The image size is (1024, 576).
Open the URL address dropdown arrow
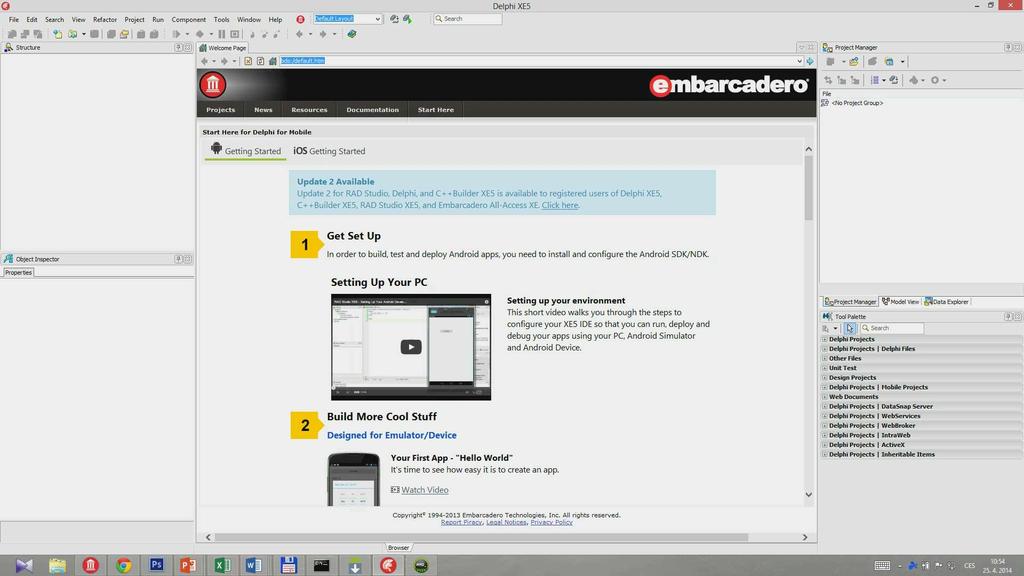[799, 61]
